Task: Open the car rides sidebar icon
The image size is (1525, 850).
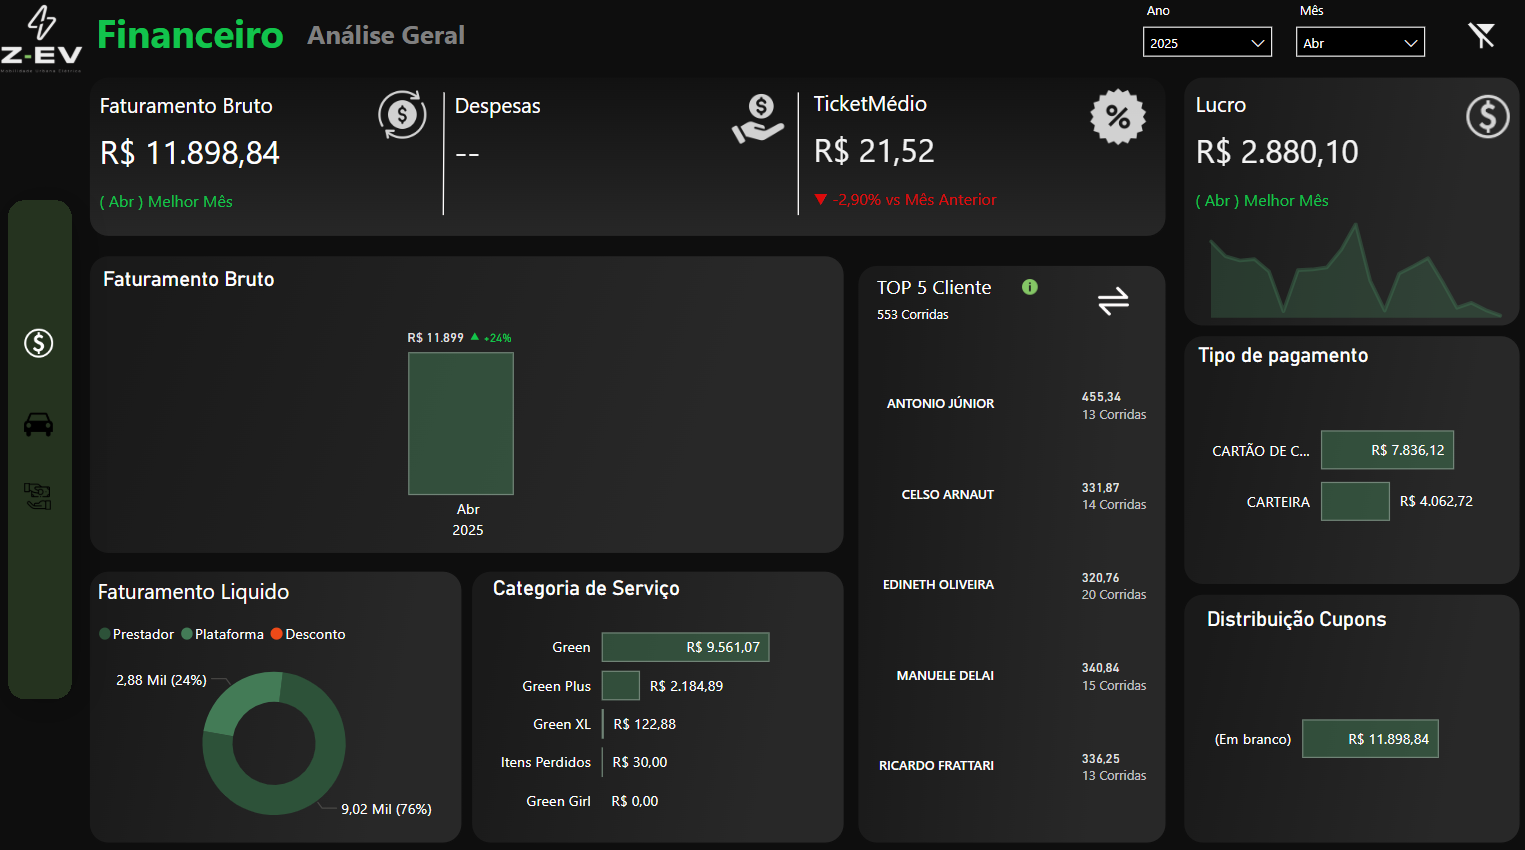Action: point(38,424)
